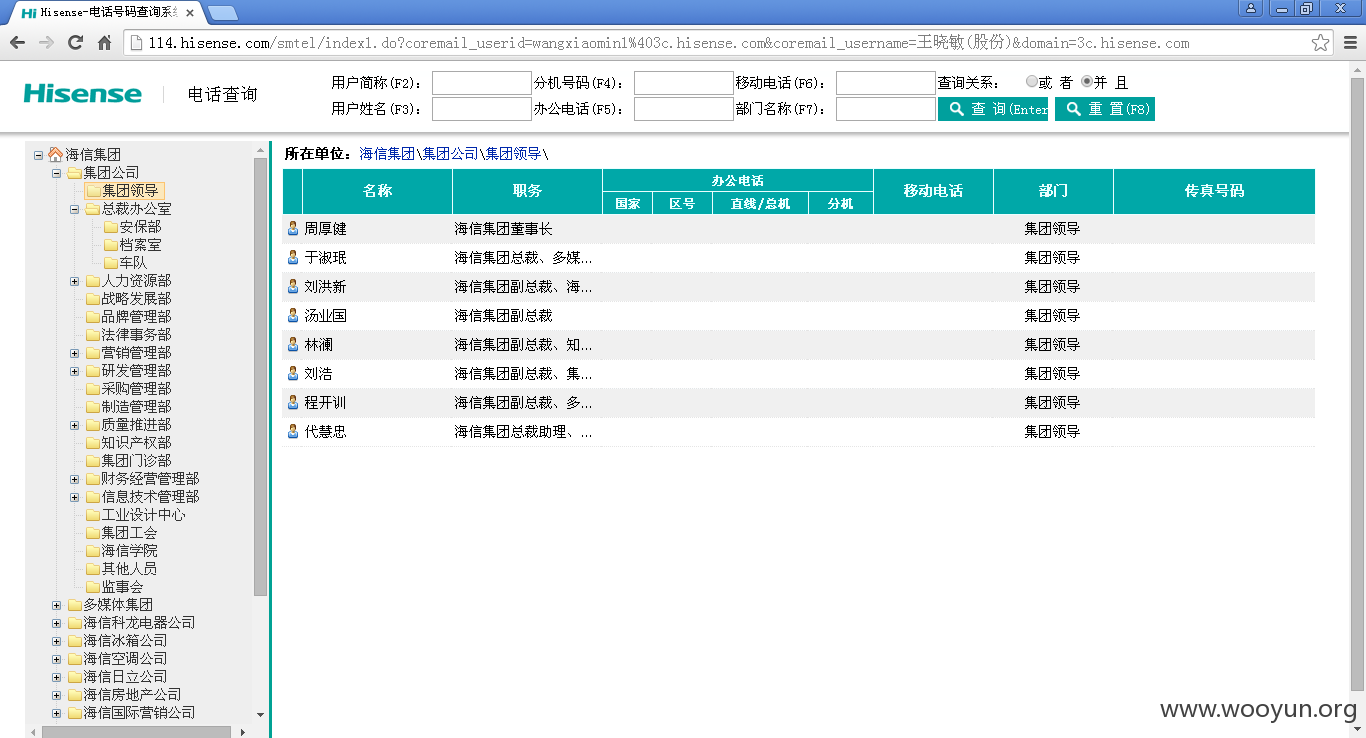Click the Hisense logo

[83, 94]
